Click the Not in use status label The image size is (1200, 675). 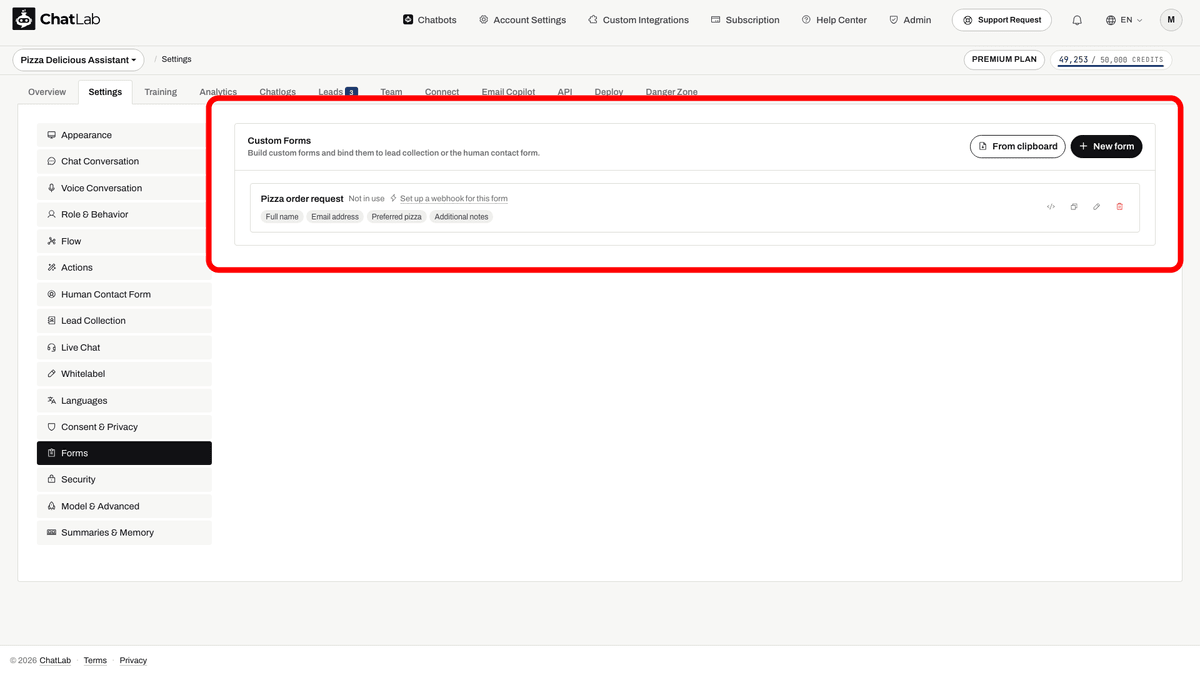[367, 199]
